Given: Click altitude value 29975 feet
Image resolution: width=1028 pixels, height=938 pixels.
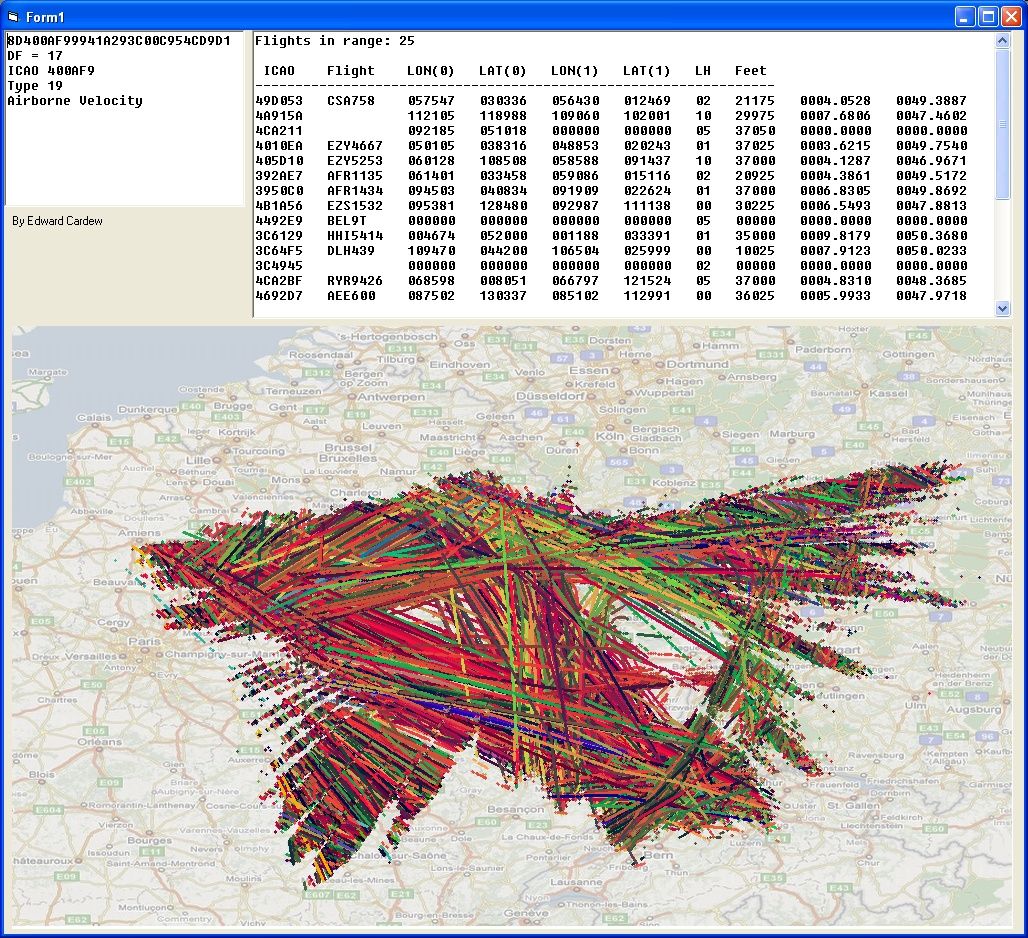Looking at the screenshot, I should pos(755,116).
